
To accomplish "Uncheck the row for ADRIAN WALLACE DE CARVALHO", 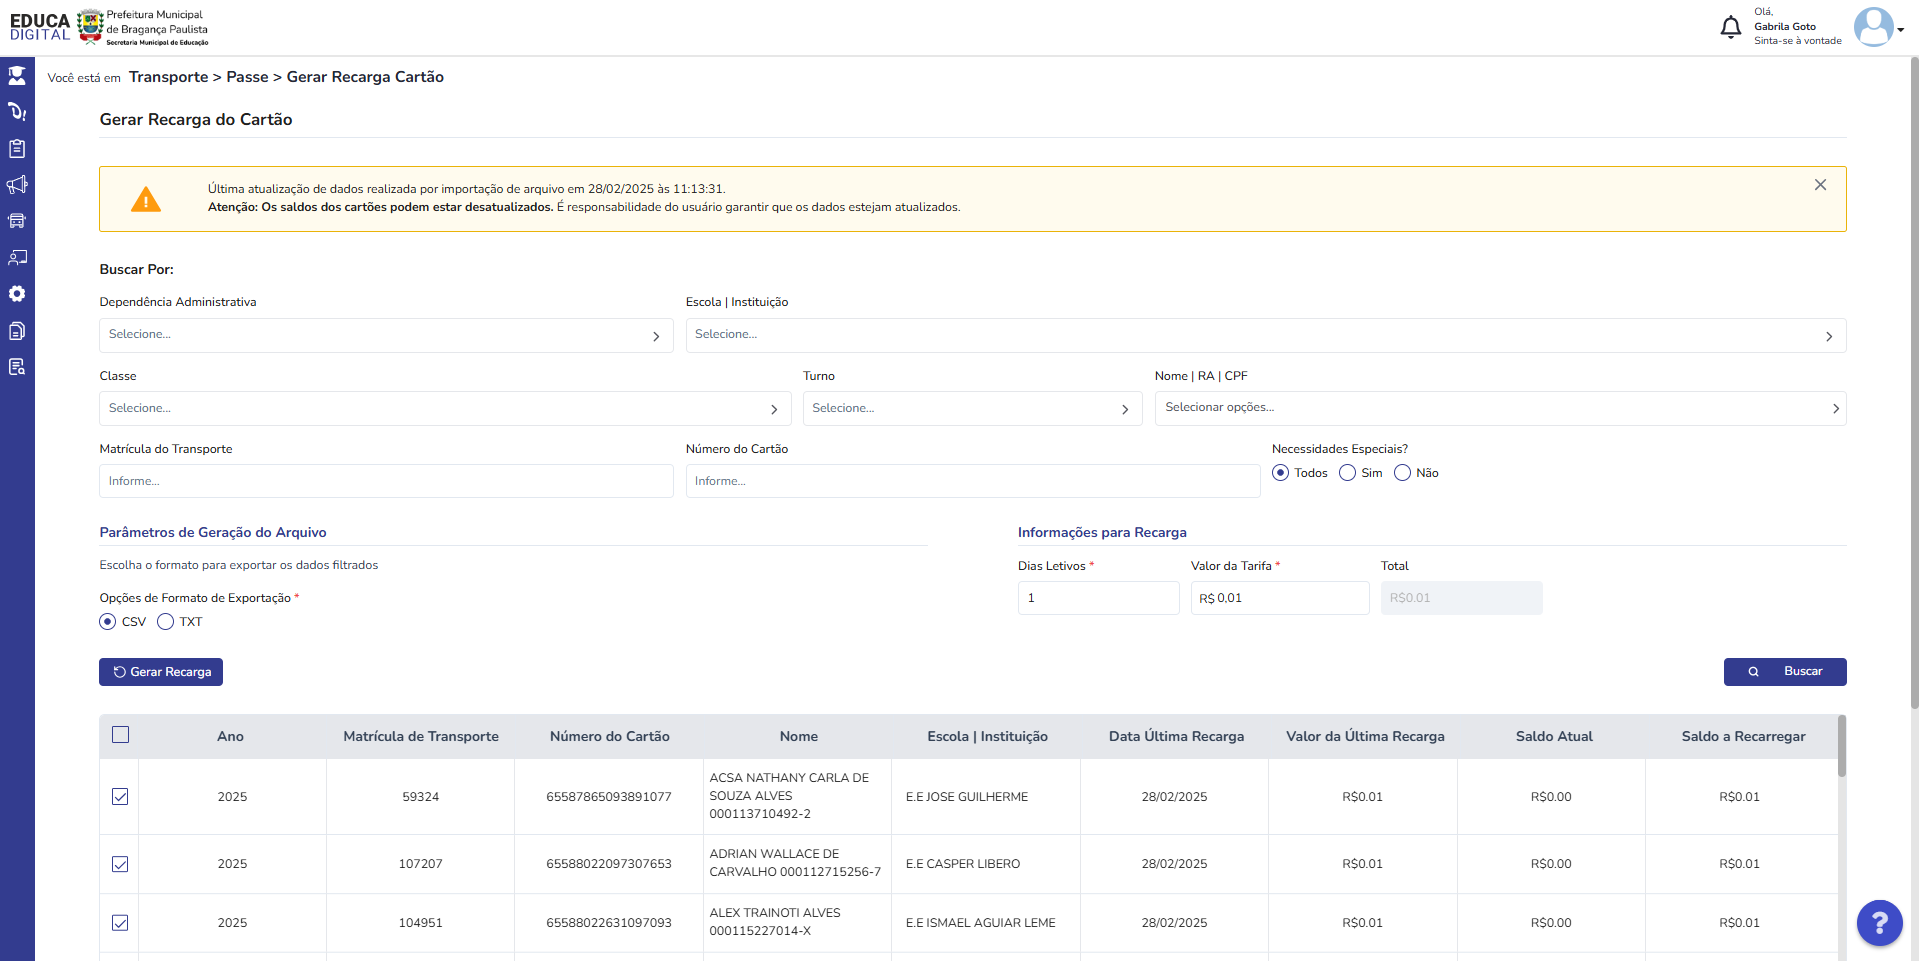I will [120, 864].
